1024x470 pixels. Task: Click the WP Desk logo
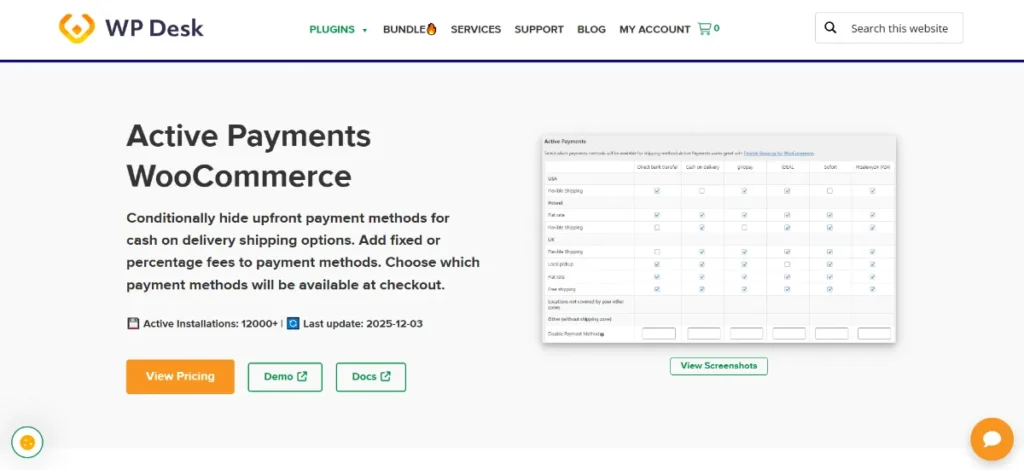(131, 29)
